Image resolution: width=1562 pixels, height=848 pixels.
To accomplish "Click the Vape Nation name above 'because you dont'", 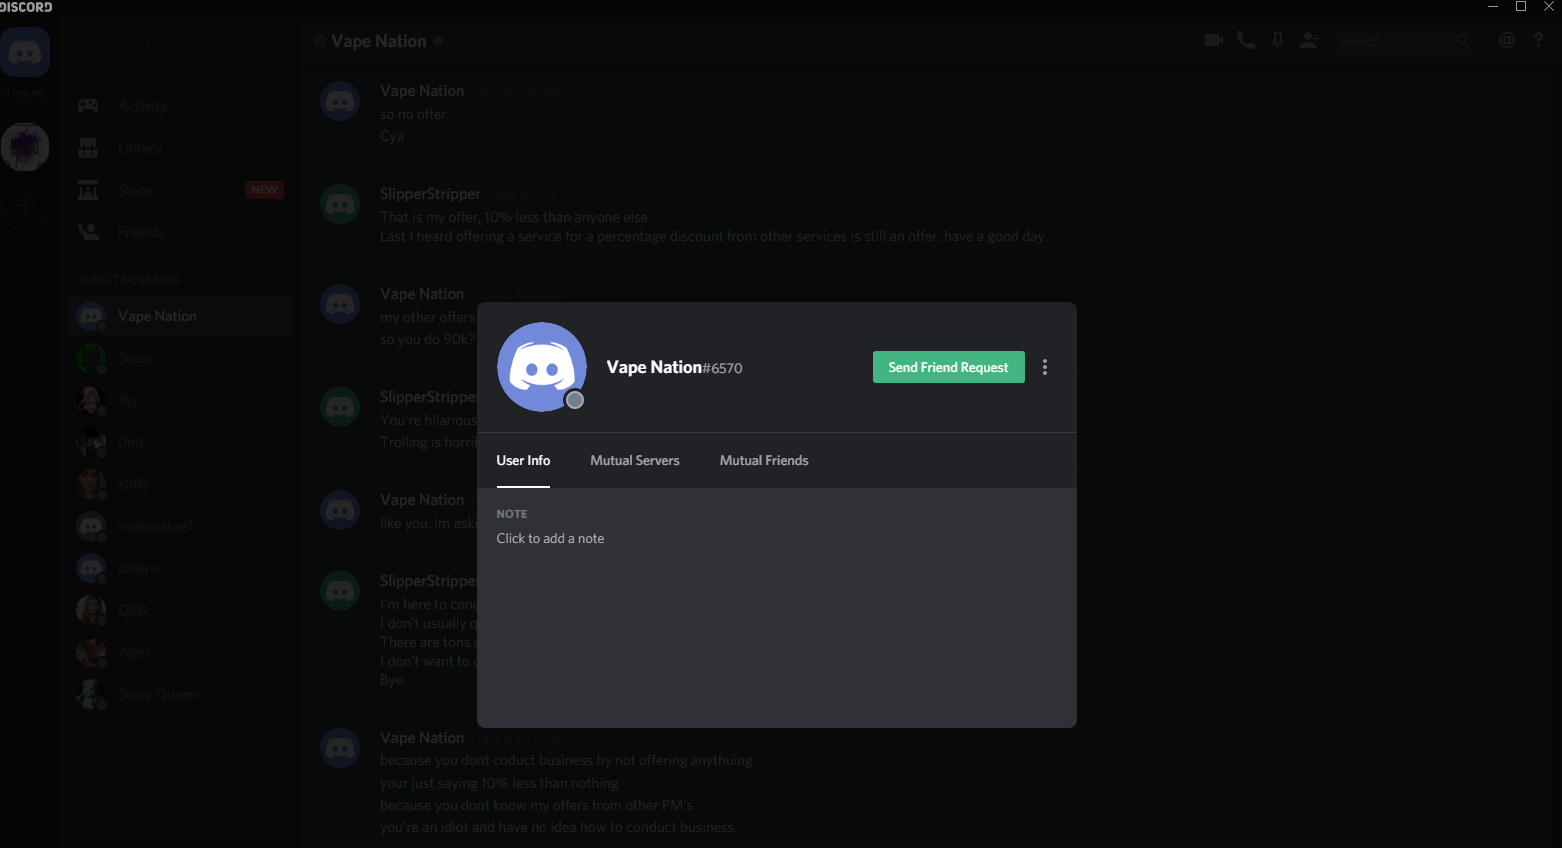I will [422, 738].
